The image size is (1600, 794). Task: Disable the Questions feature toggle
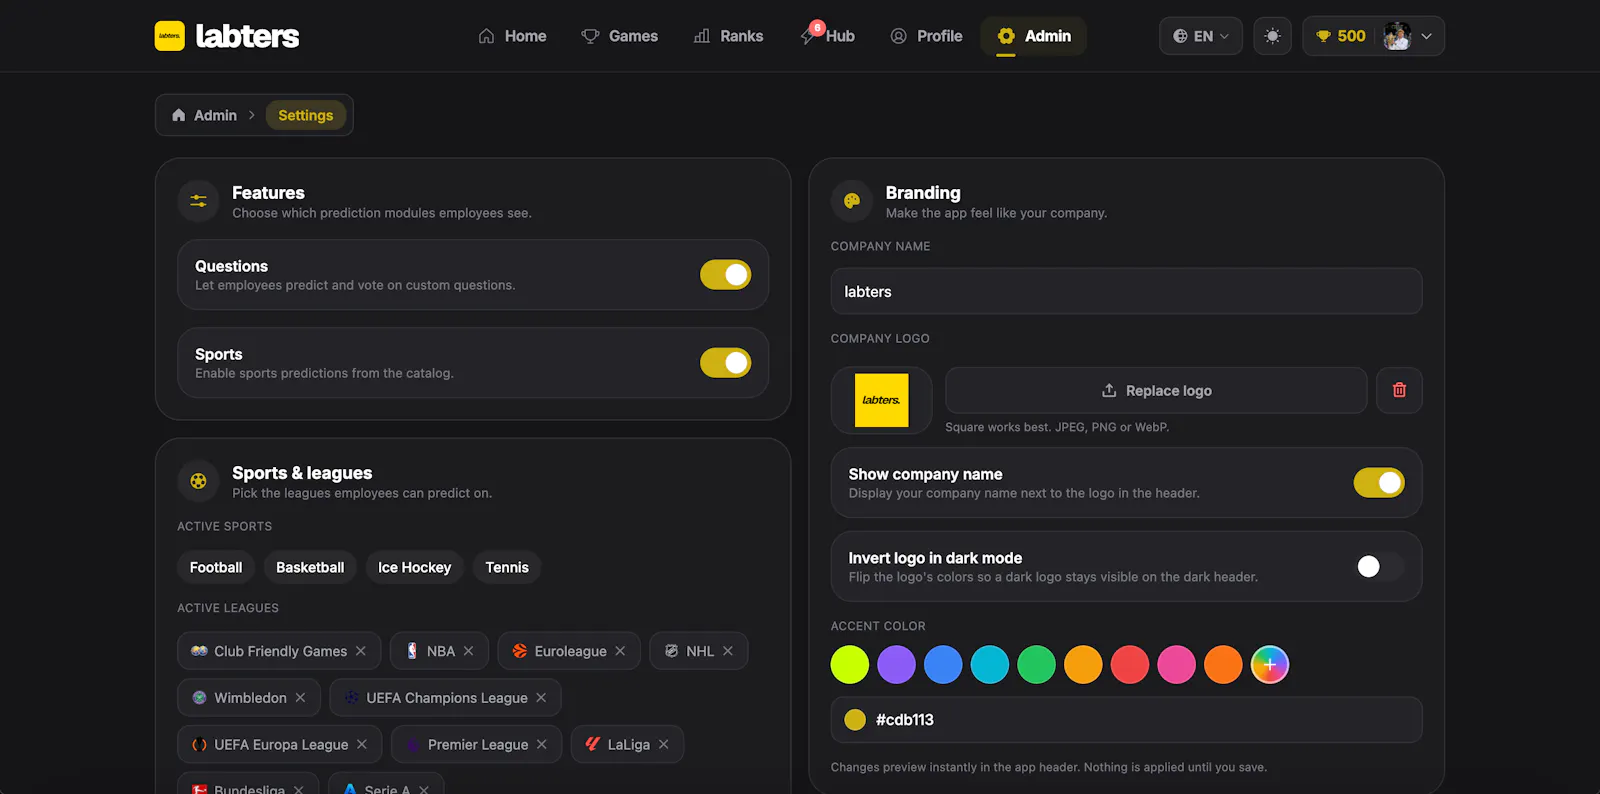(x=725, y=275)
